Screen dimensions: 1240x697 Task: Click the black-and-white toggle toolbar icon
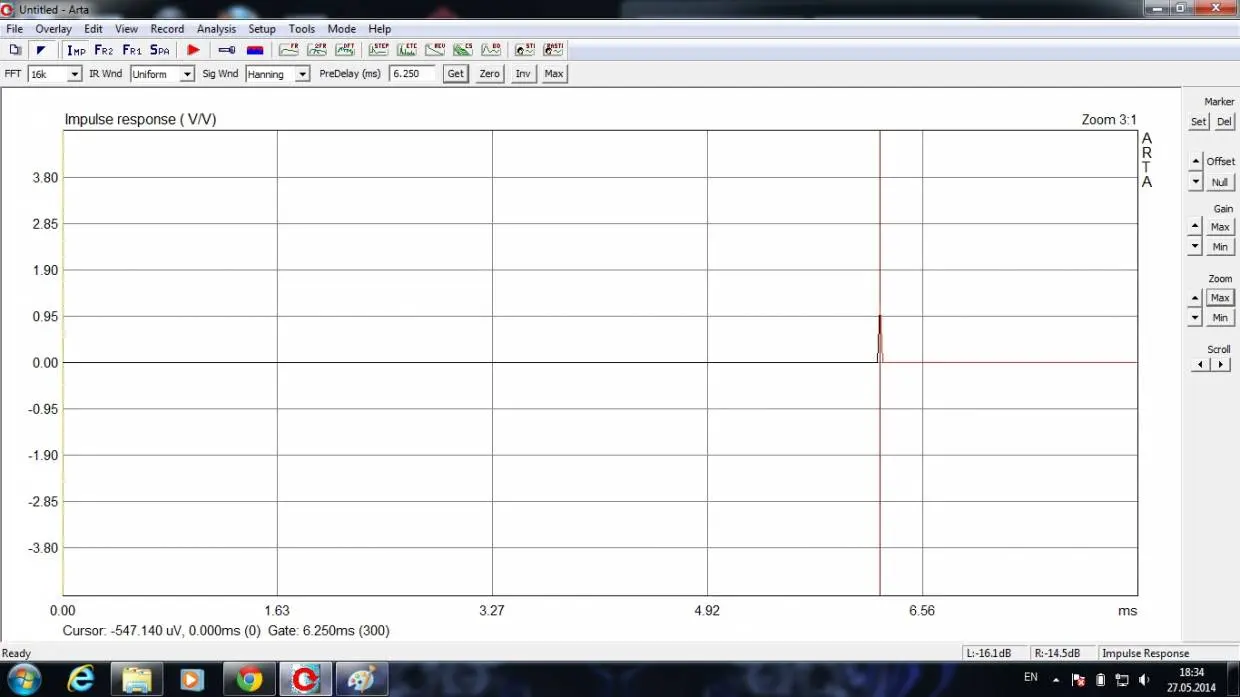click(41, 49)
